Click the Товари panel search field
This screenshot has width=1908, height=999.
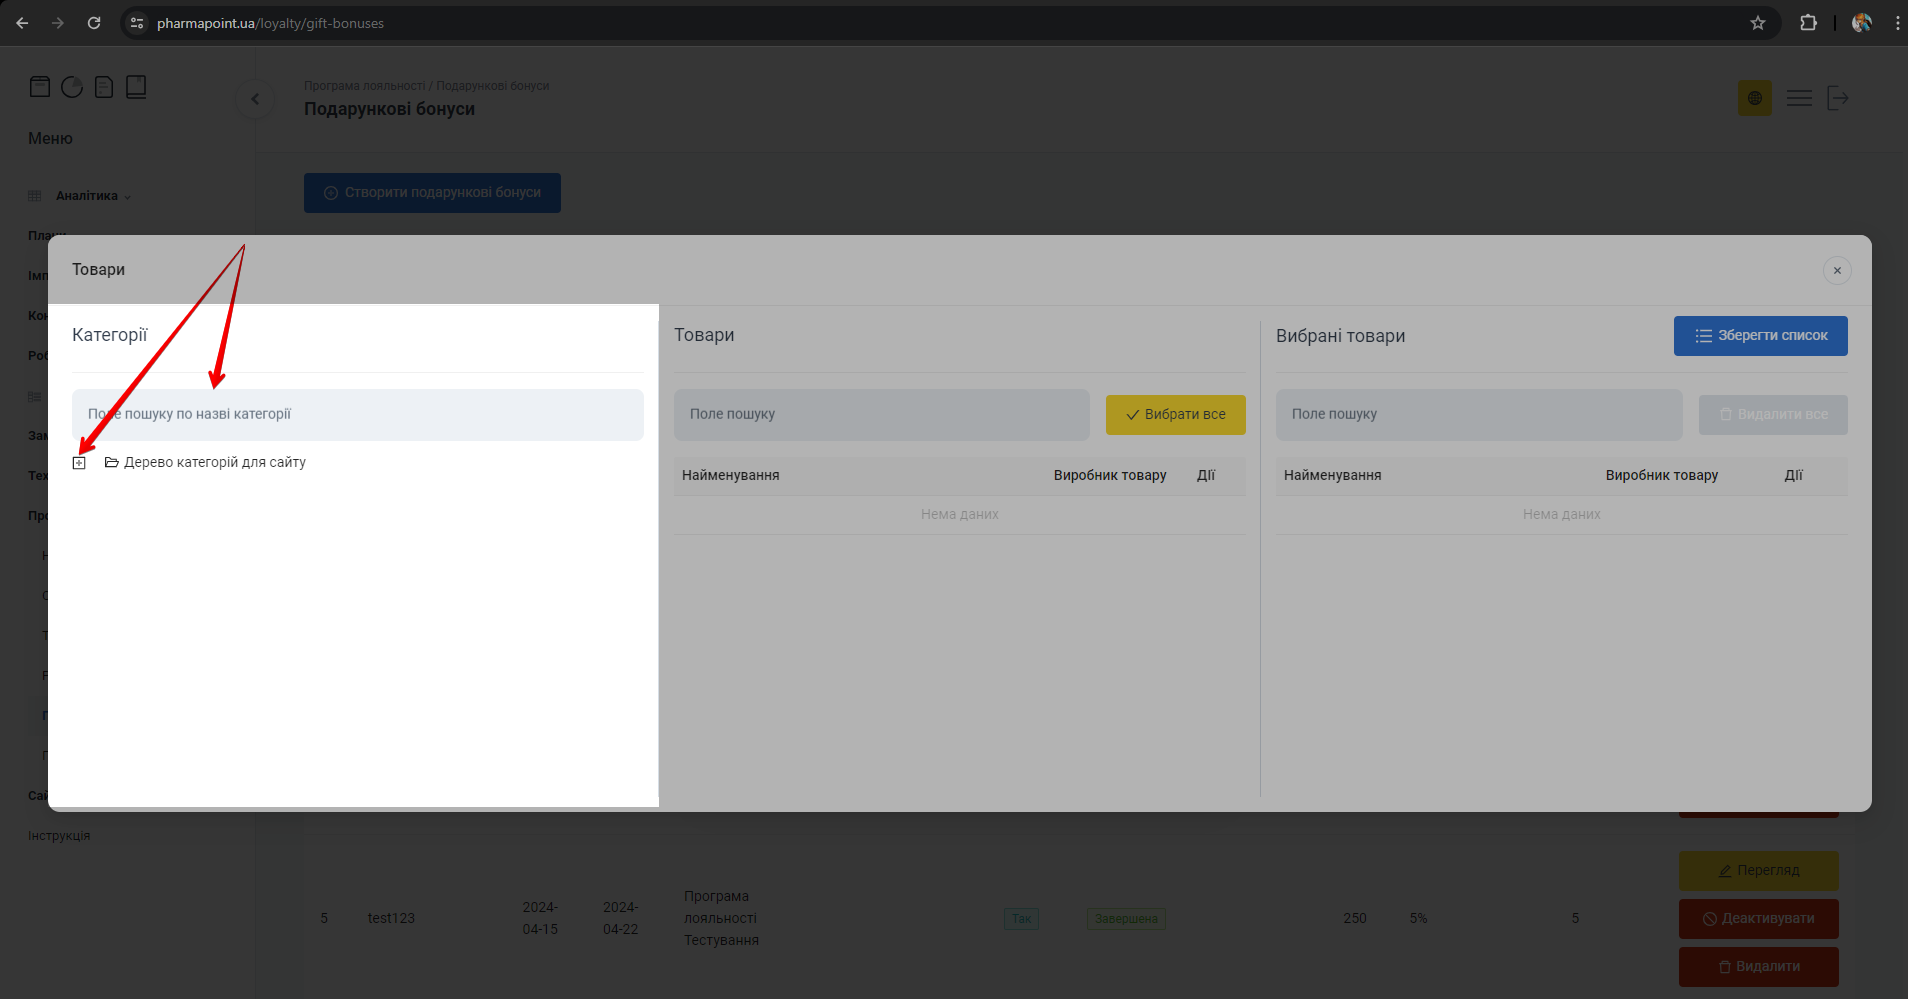[x=881, y=414]
